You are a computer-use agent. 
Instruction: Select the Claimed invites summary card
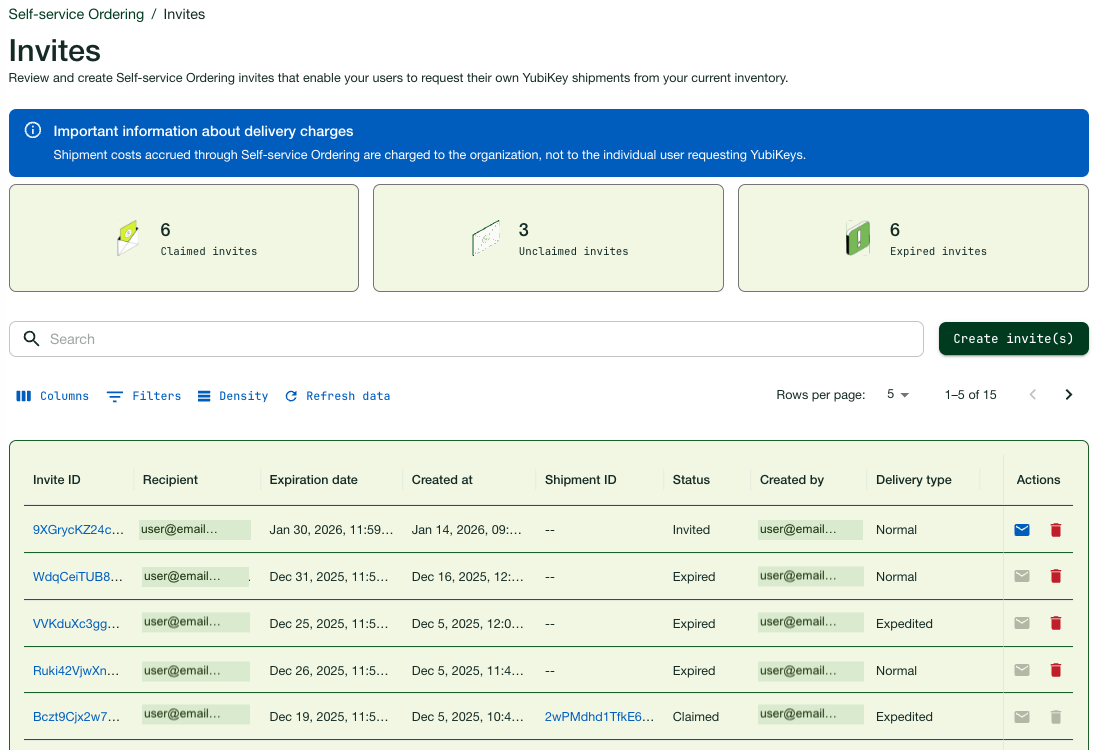click(184, 239)
